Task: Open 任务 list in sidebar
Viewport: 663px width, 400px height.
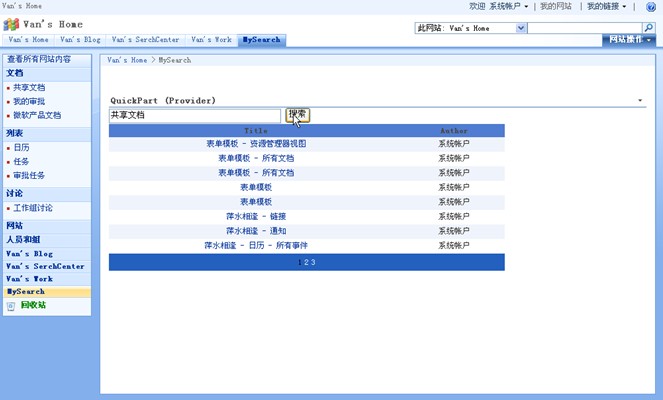Action: point(21,162)
